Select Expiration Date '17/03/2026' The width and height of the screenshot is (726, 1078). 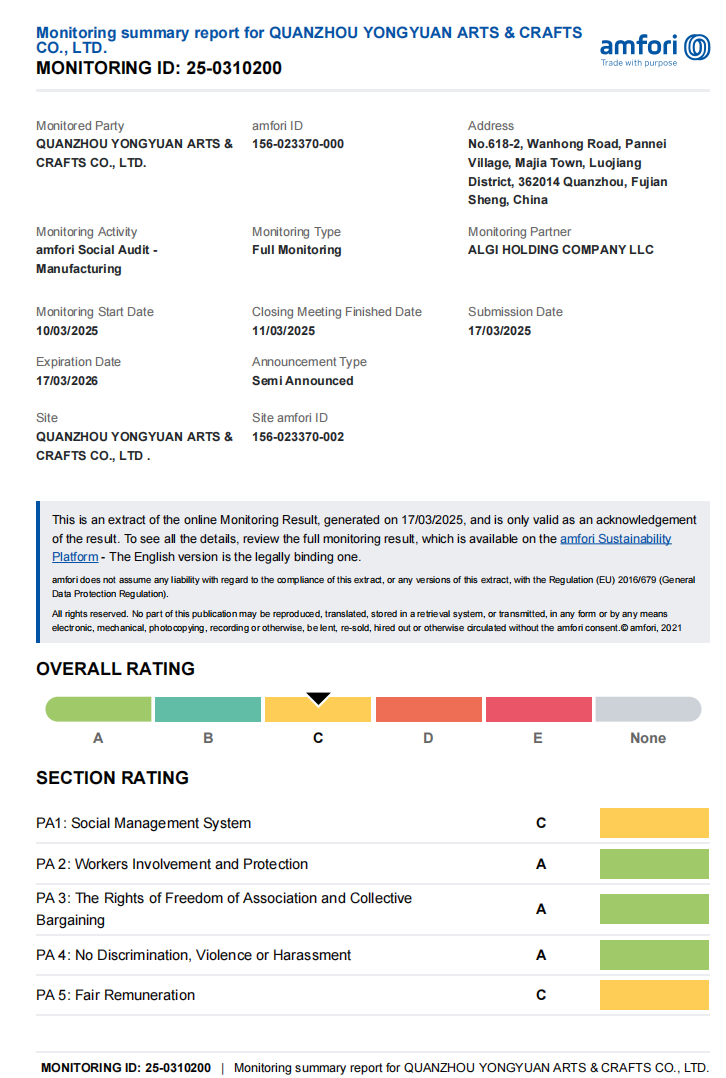pos(67,381)
